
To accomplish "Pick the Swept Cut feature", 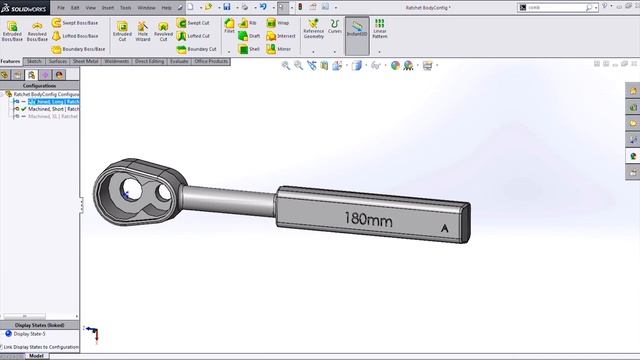I will (x=193, y=23).
